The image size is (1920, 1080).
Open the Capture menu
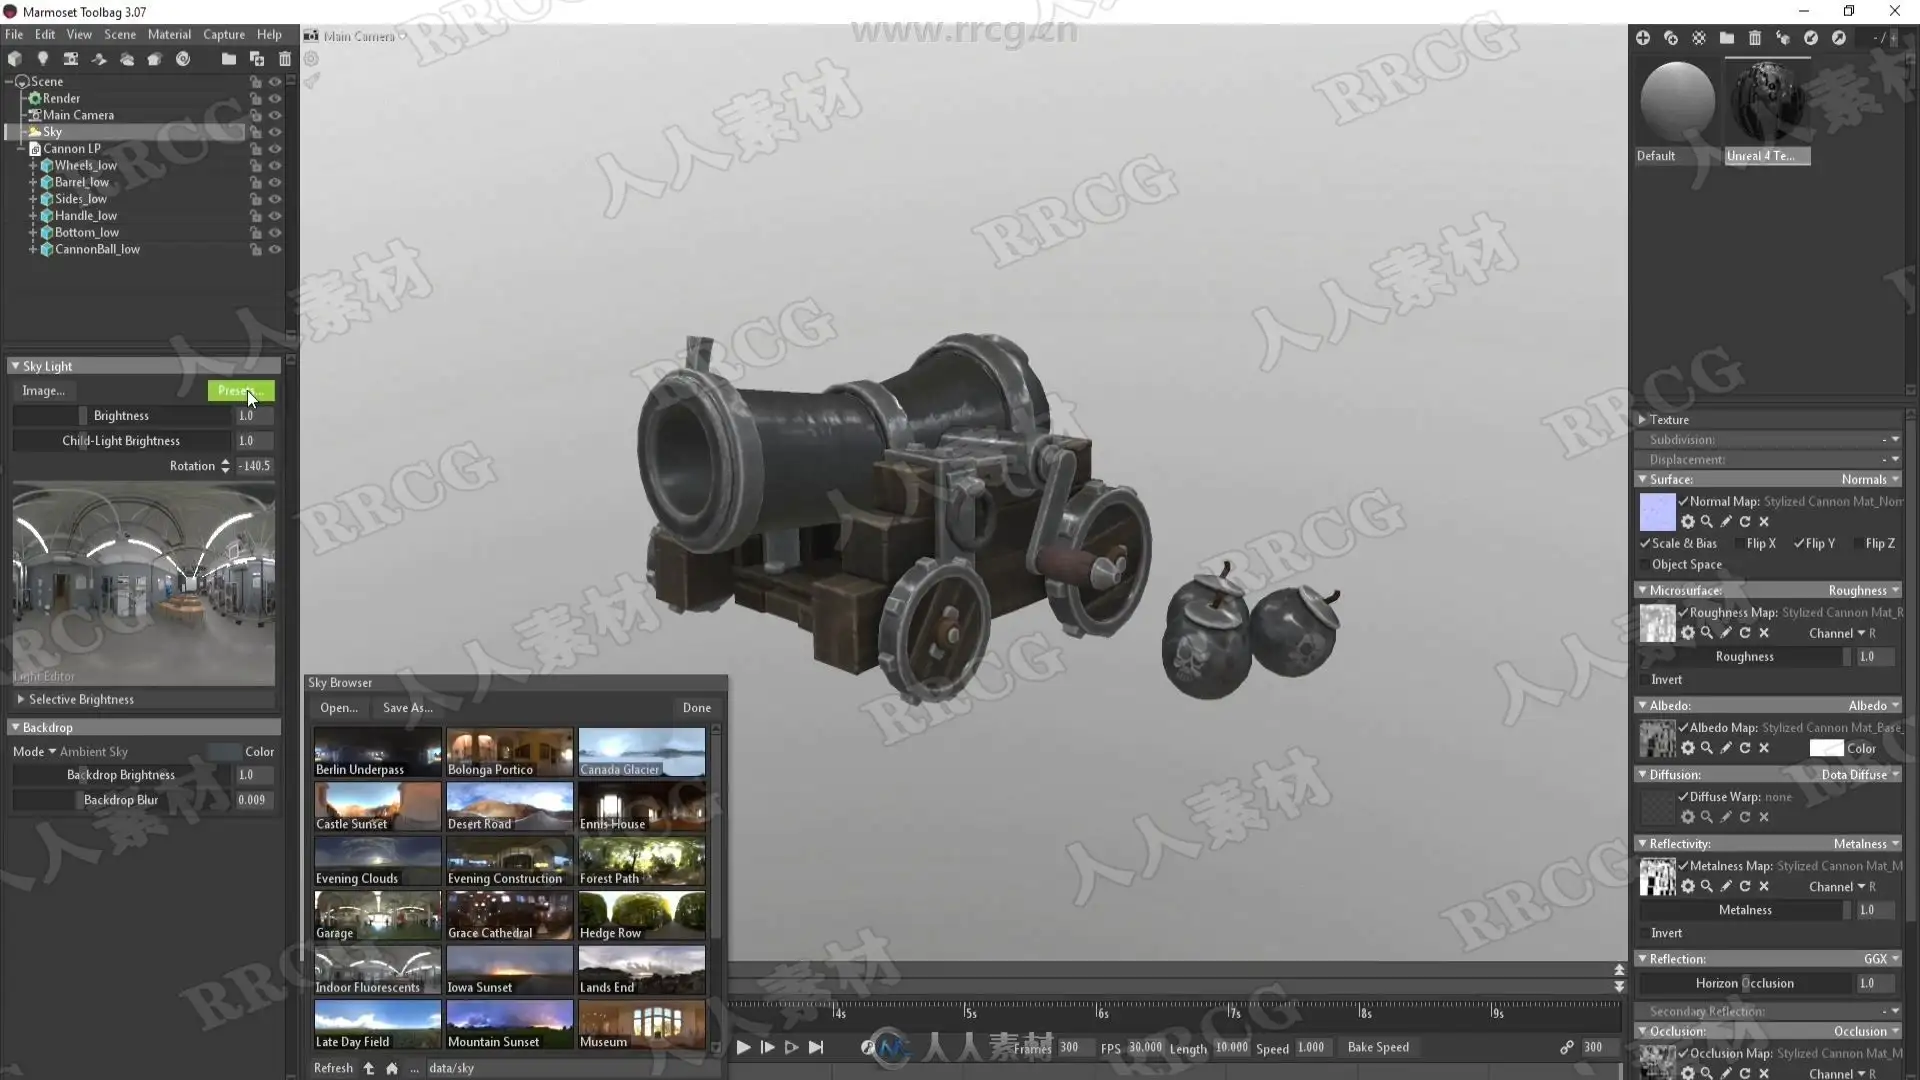223,34
